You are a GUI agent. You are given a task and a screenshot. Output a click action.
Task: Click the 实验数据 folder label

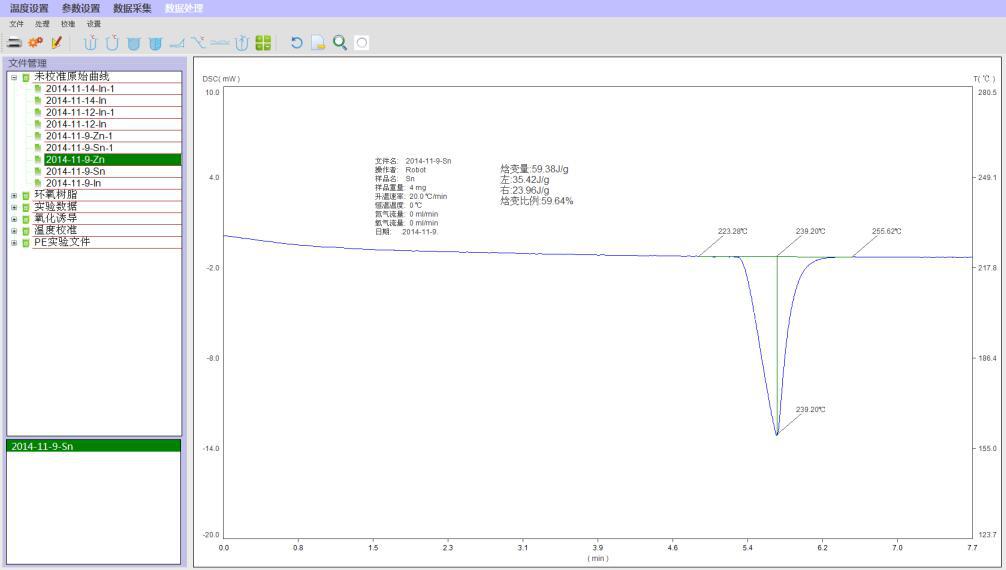pyautogui.click(x=55, y=206)
